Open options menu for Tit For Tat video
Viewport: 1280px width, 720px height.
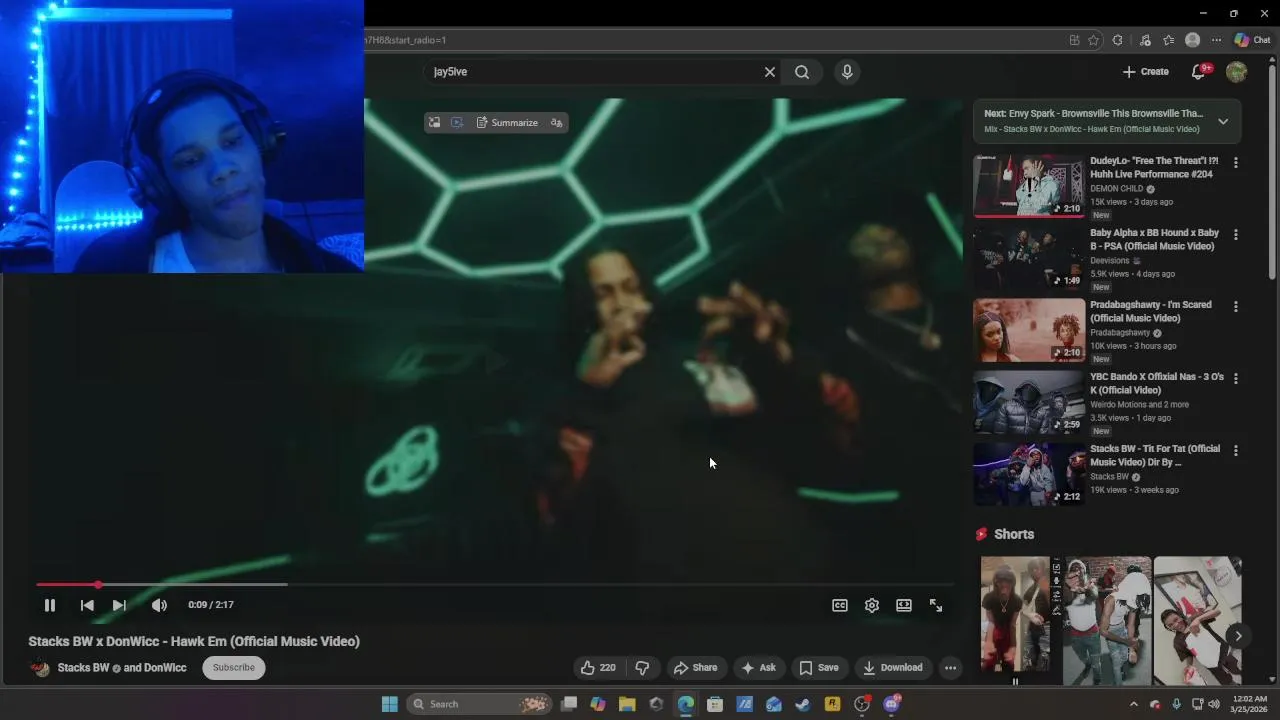[x=1236, y=450]
